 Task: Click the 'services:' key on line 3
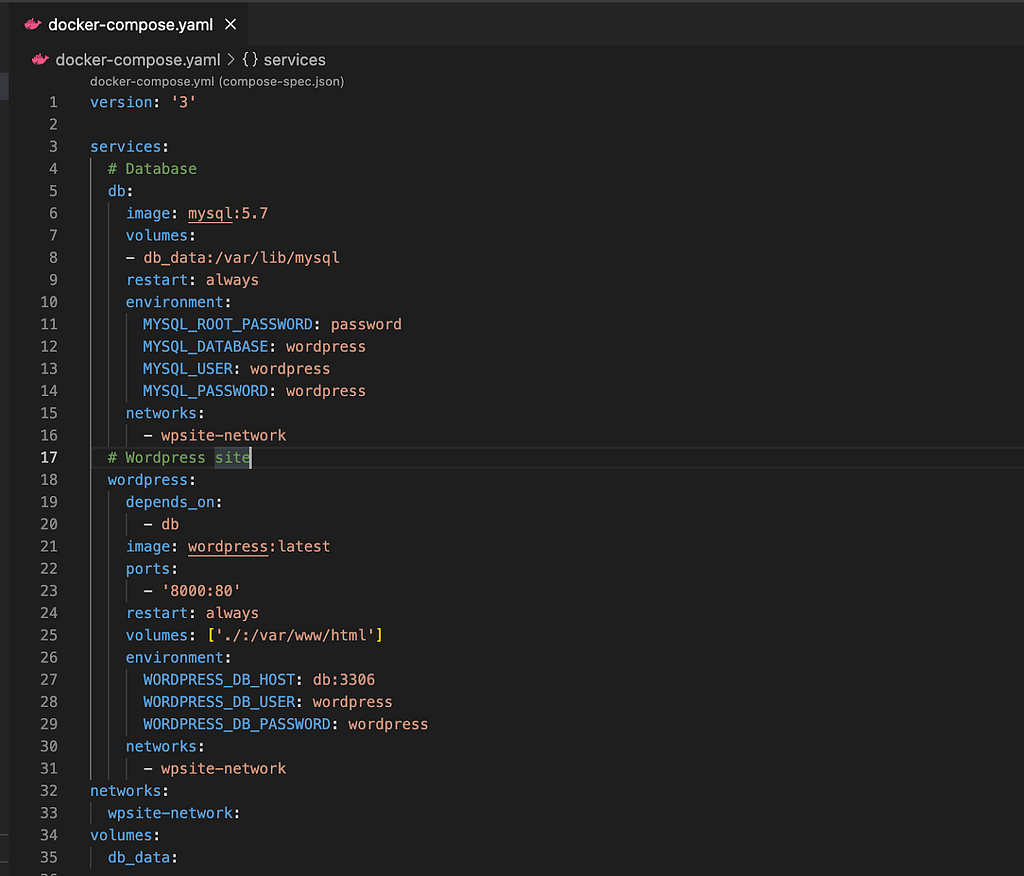(x=129, y=147)
